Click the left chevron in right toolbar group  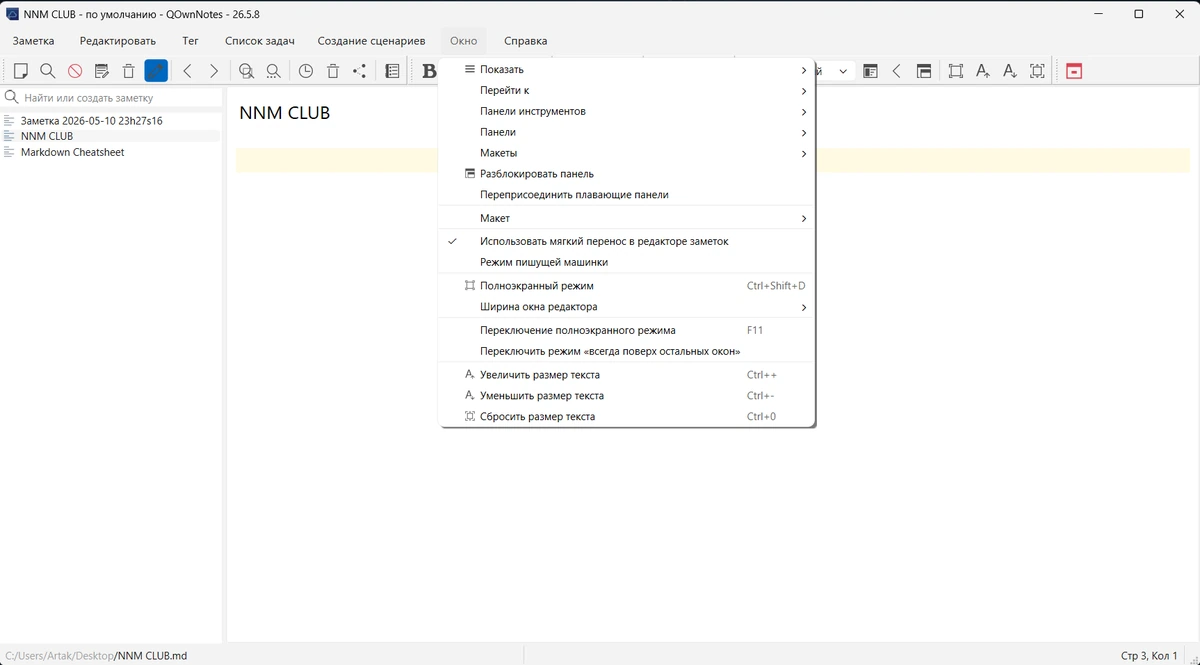pos(897,71)
